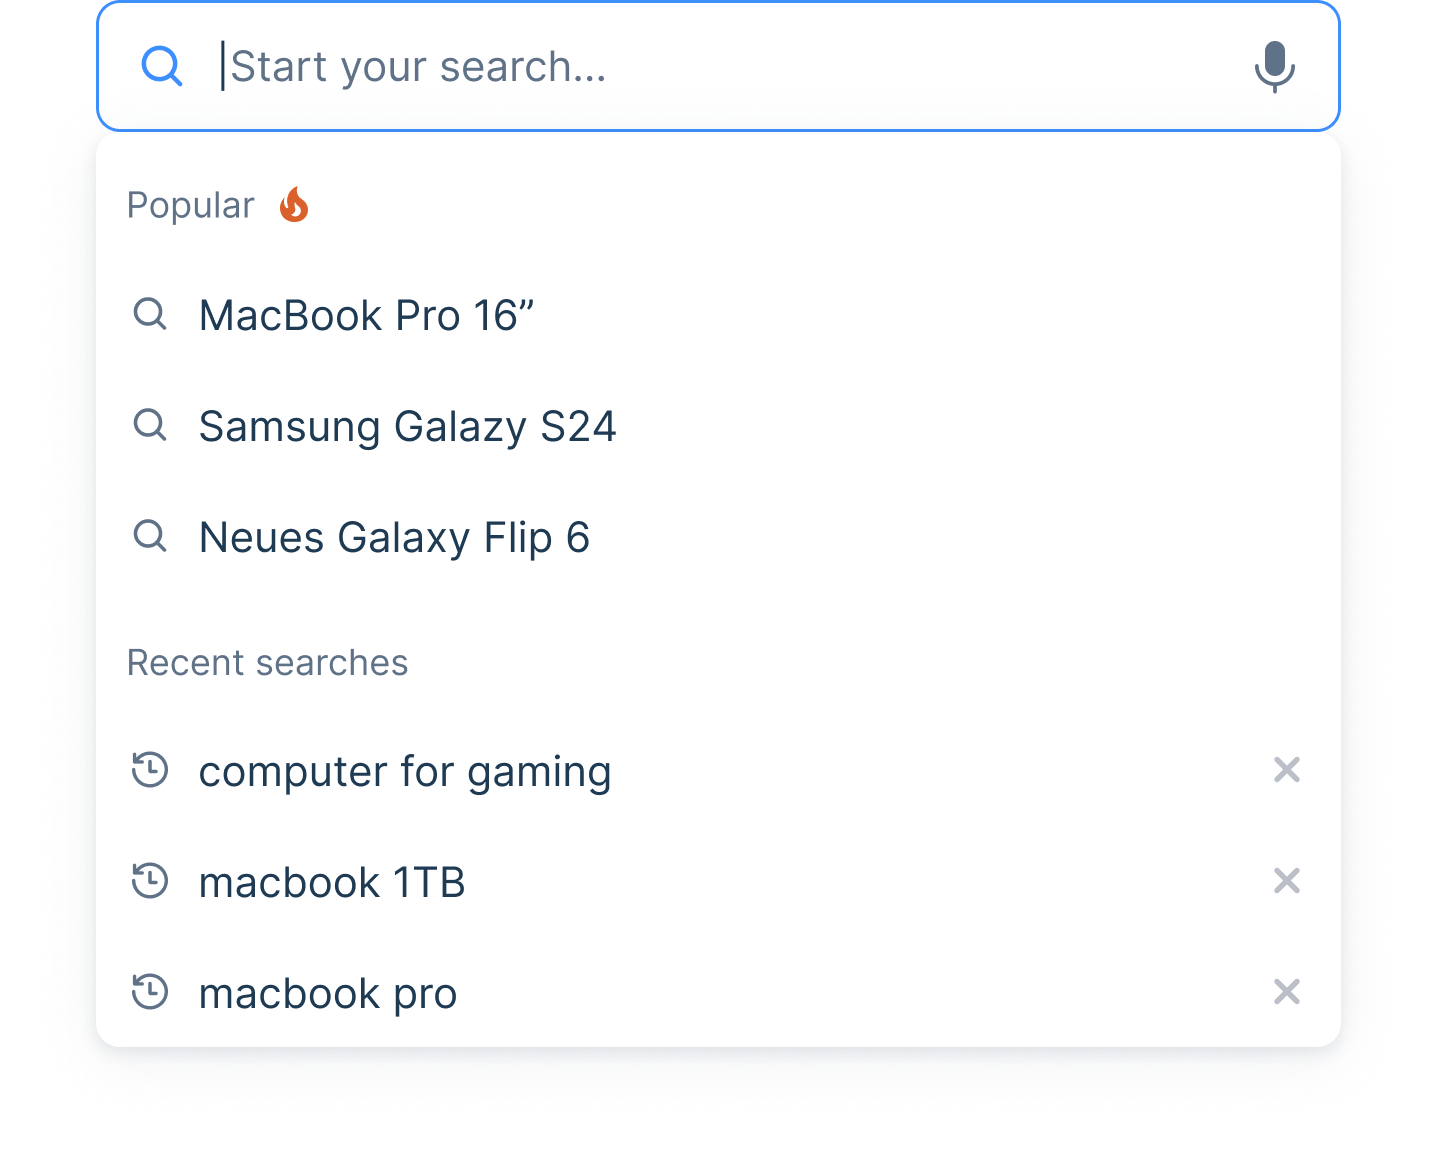The width and height of the screenshot is (1437, 1155).
Task: Activate voice search microphone
Action: (1274, 66)
